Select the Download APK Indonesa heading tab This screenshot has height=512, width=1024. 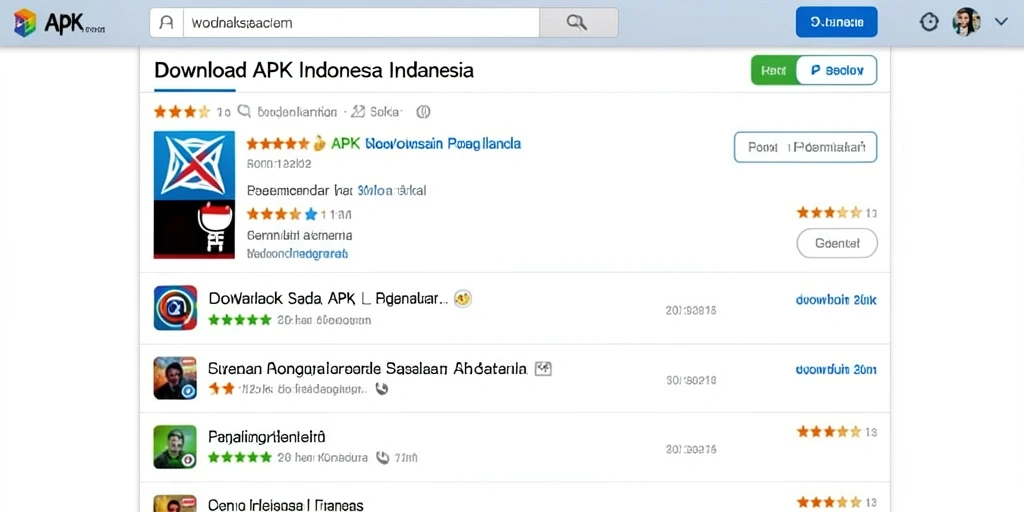(313, 70)
